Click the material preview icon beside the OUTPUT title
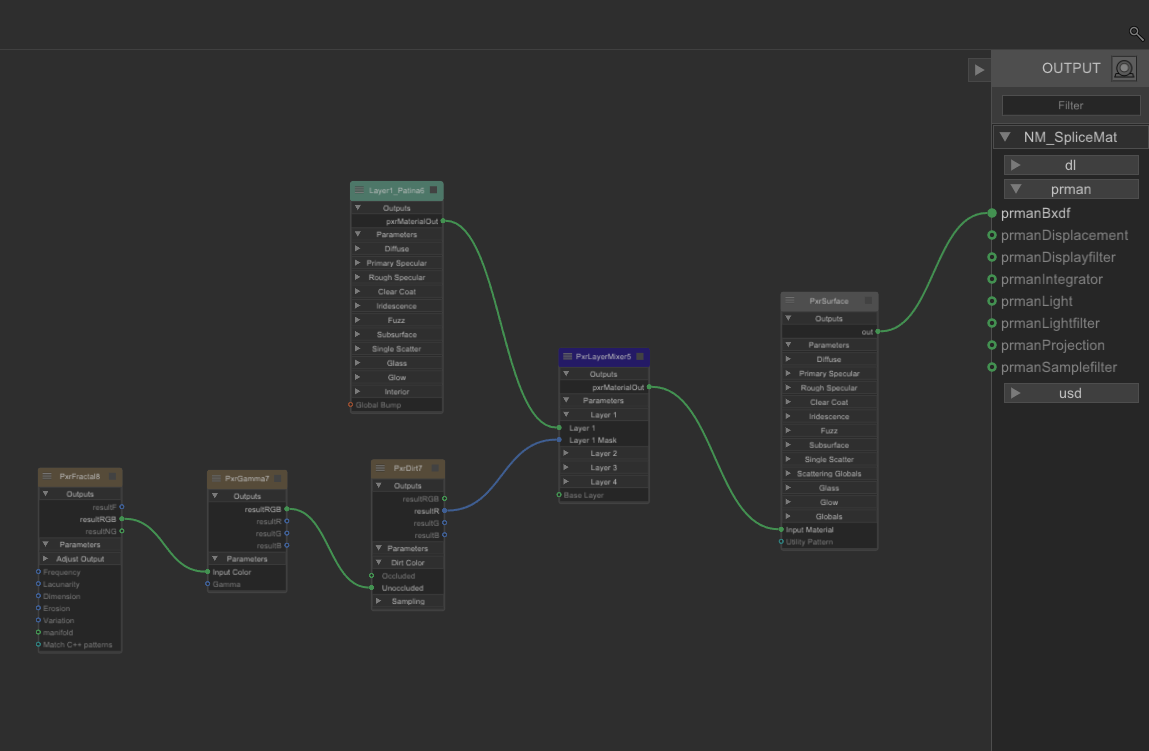 (x=1124, y=68)
